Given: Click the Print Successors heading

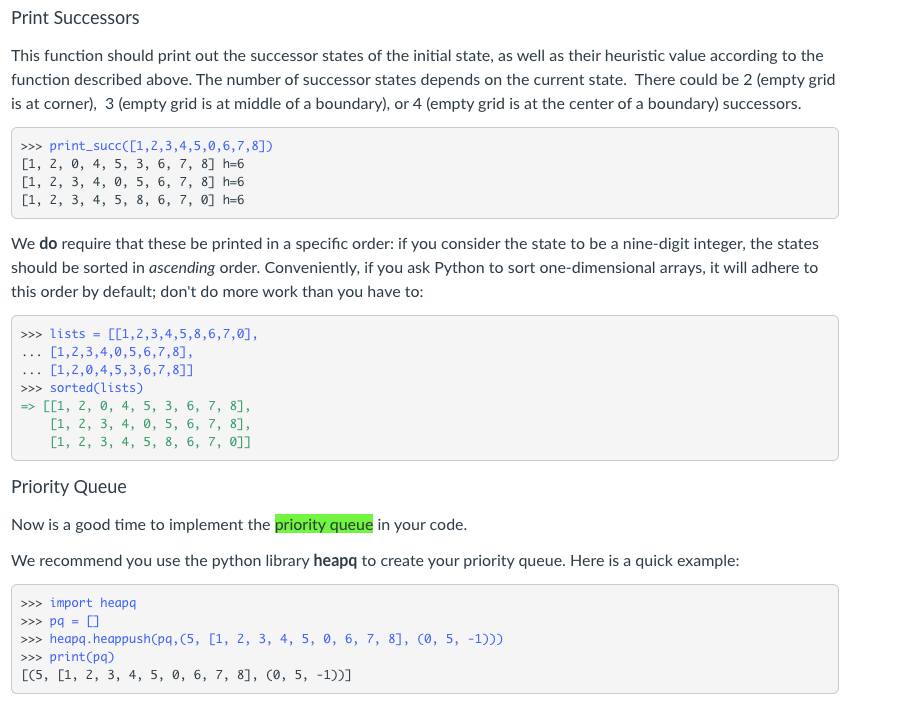Looking at the screenshot, I should [x=75, y=18].
